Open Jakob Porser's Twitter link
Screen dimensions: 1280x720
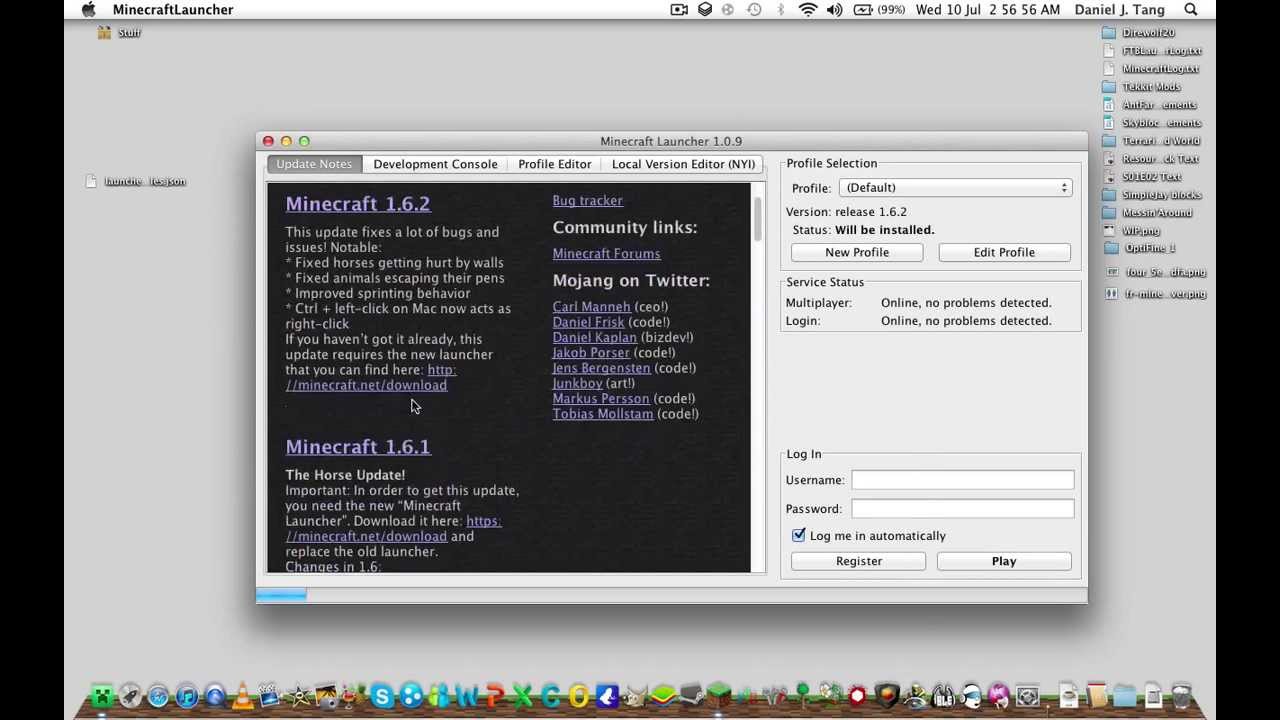click(591, 353)
